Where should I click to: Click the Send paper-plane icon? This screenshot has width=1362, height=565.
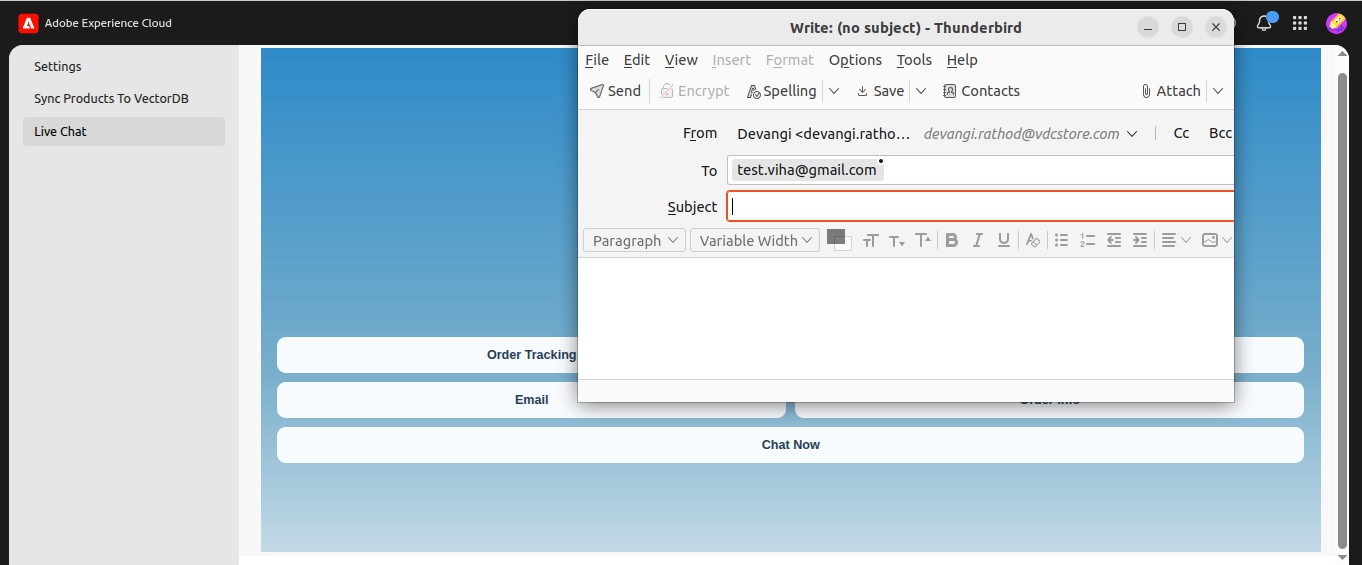coord(597,91)
